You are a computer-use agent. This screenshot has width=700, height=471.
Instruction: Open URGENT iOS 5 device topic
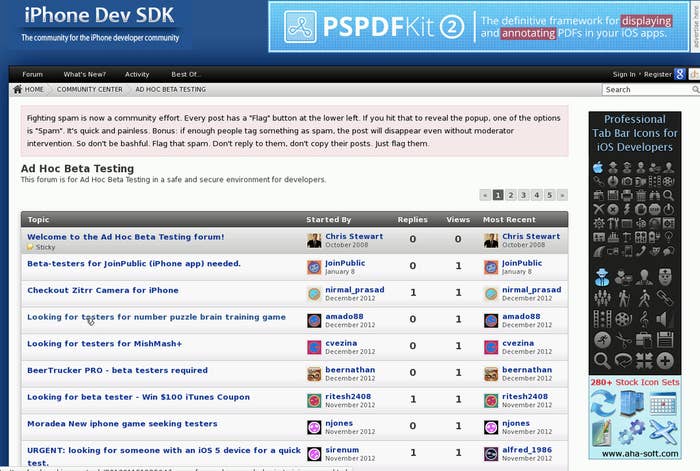pos(164,456)
